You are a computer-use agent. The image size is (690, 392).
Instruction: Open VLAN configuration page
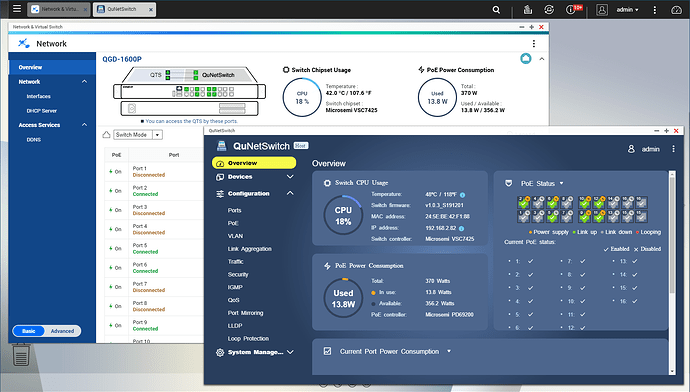[235, 236]
